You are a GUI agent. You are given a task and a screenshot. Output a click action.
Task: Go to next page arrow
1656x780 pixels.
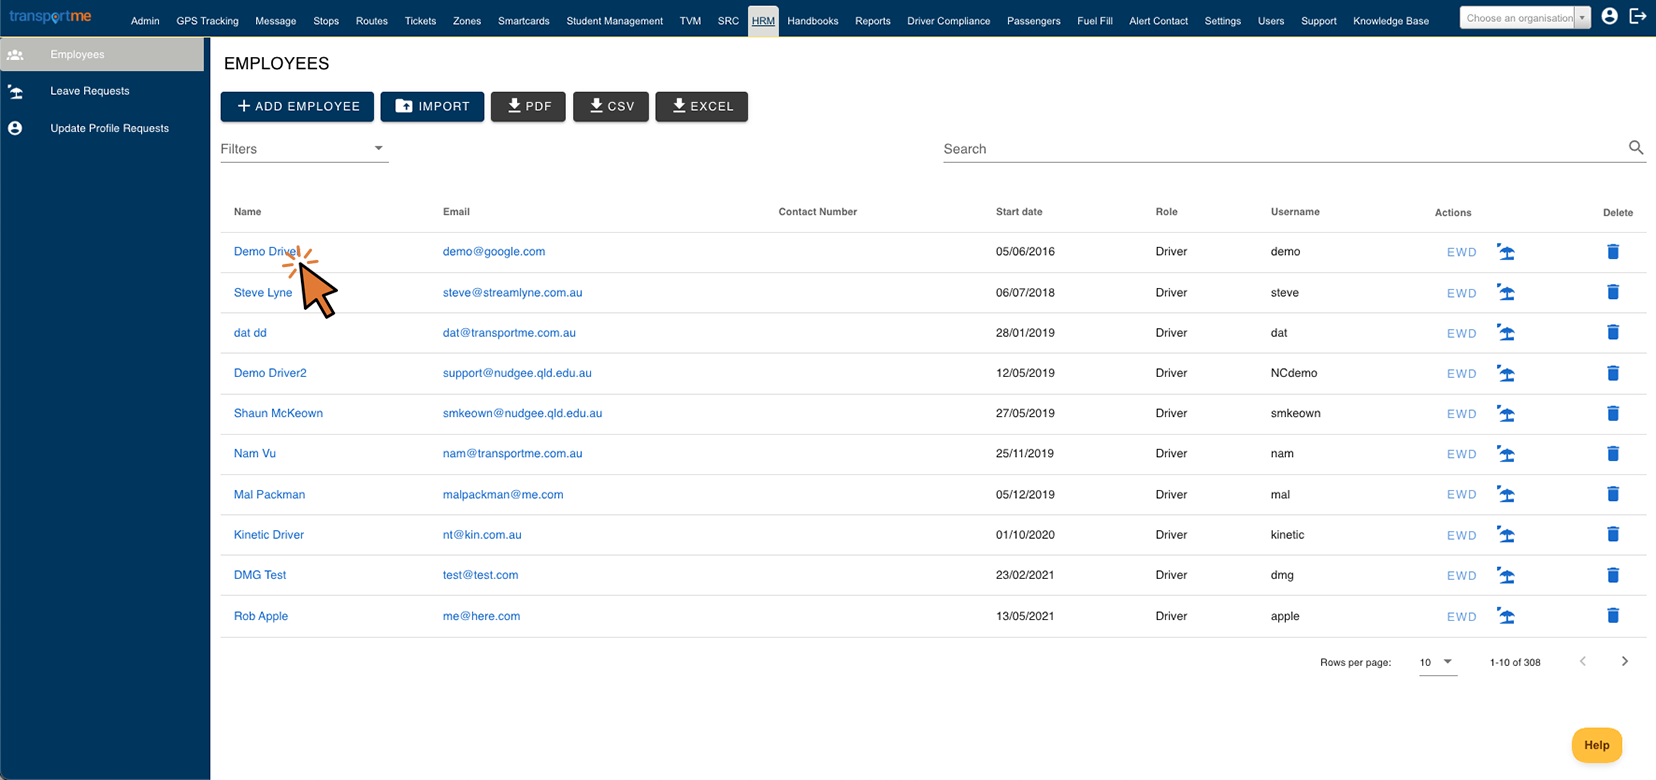coord(1625,661)
